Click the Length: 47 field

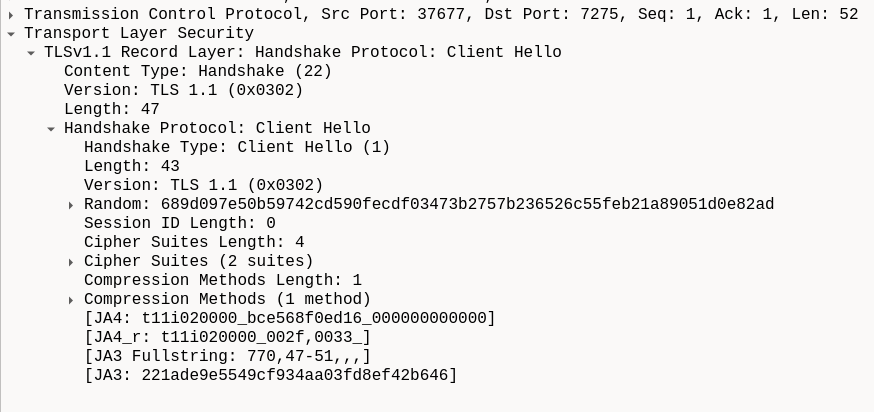(x=111, y=109)
